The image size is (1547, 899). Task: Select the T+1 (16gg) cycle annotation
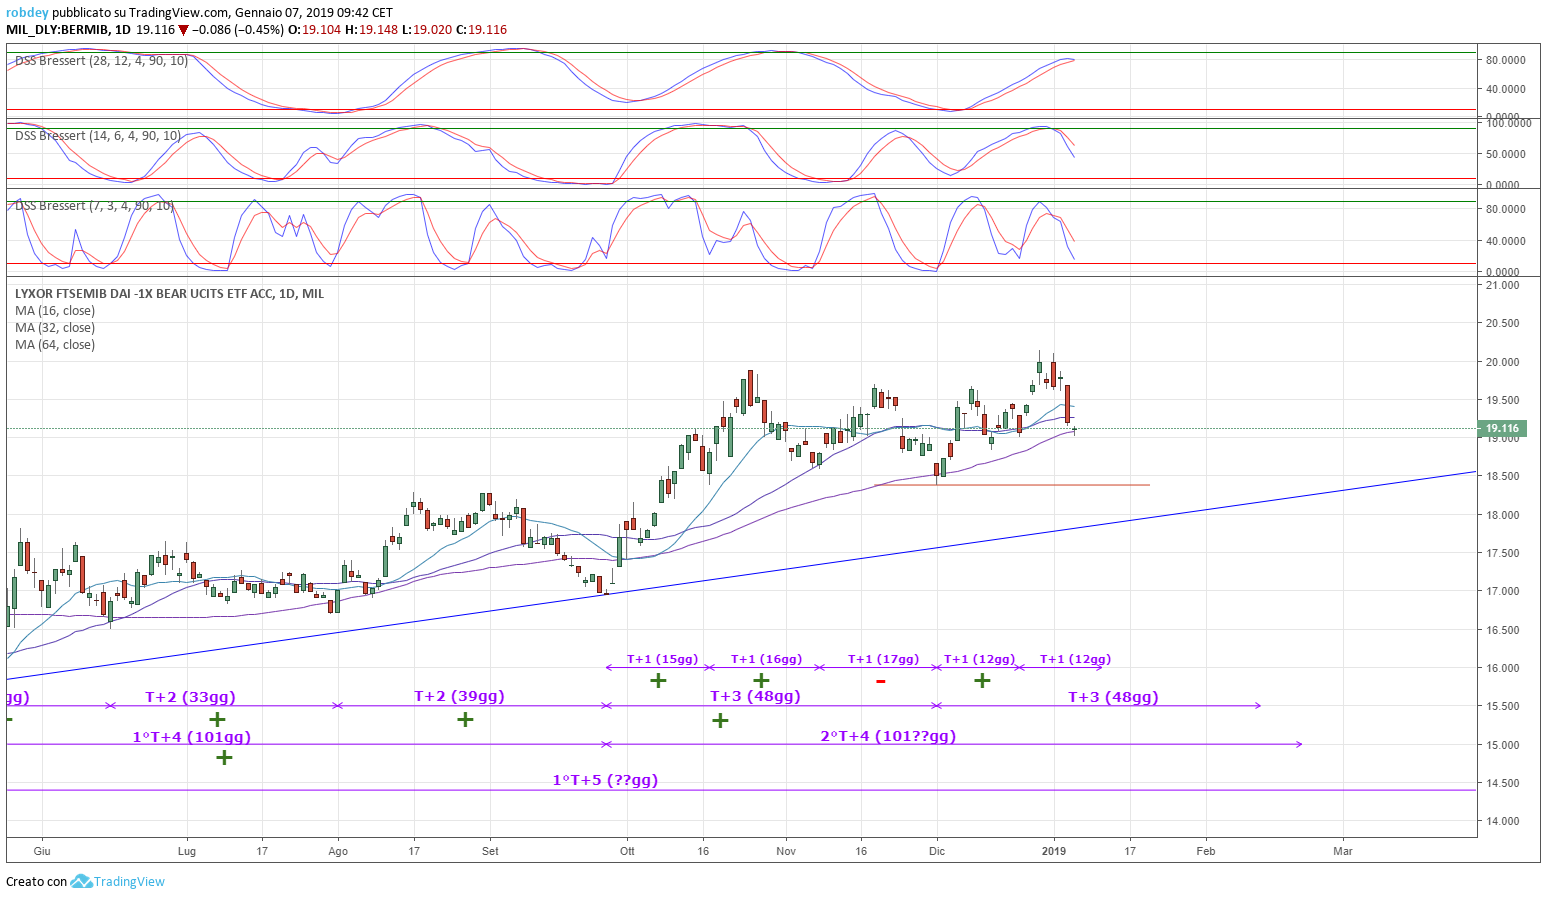point(766,659)
